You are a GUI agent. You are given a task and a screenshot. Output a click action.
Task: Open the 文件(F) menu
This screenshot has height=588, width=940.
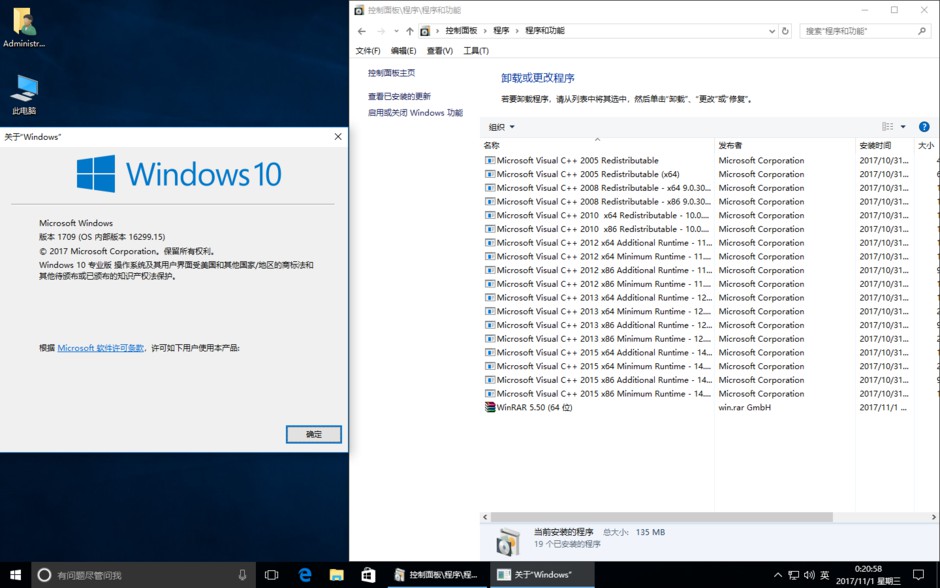pos(367,51)
